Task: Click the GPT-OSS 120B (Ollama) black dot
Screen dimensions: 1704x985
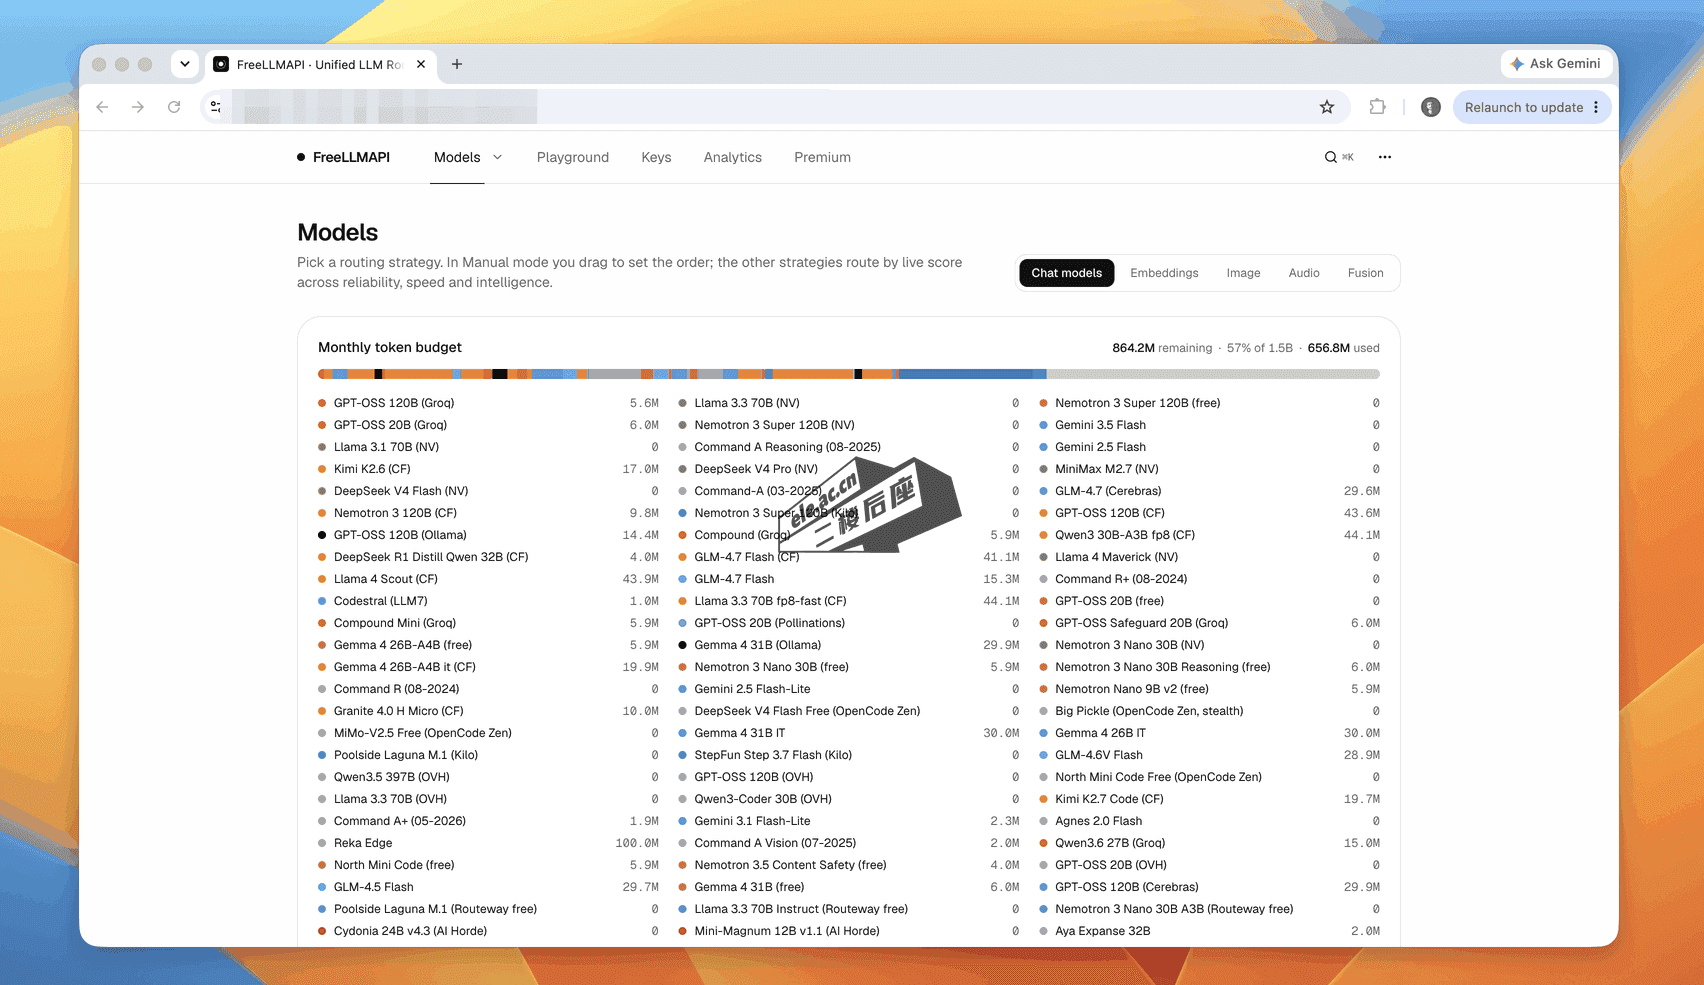Action: click(x=322, y=535)
